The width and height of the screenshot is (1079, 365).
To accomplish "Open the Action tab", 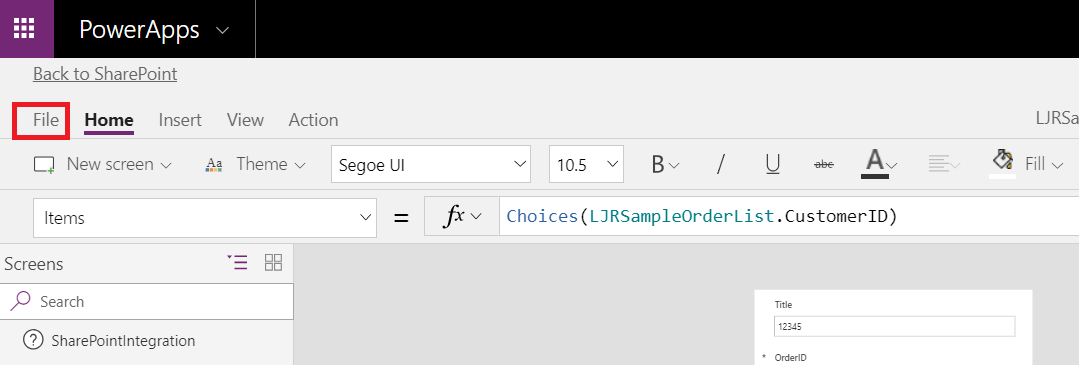I will coord(313,121).
